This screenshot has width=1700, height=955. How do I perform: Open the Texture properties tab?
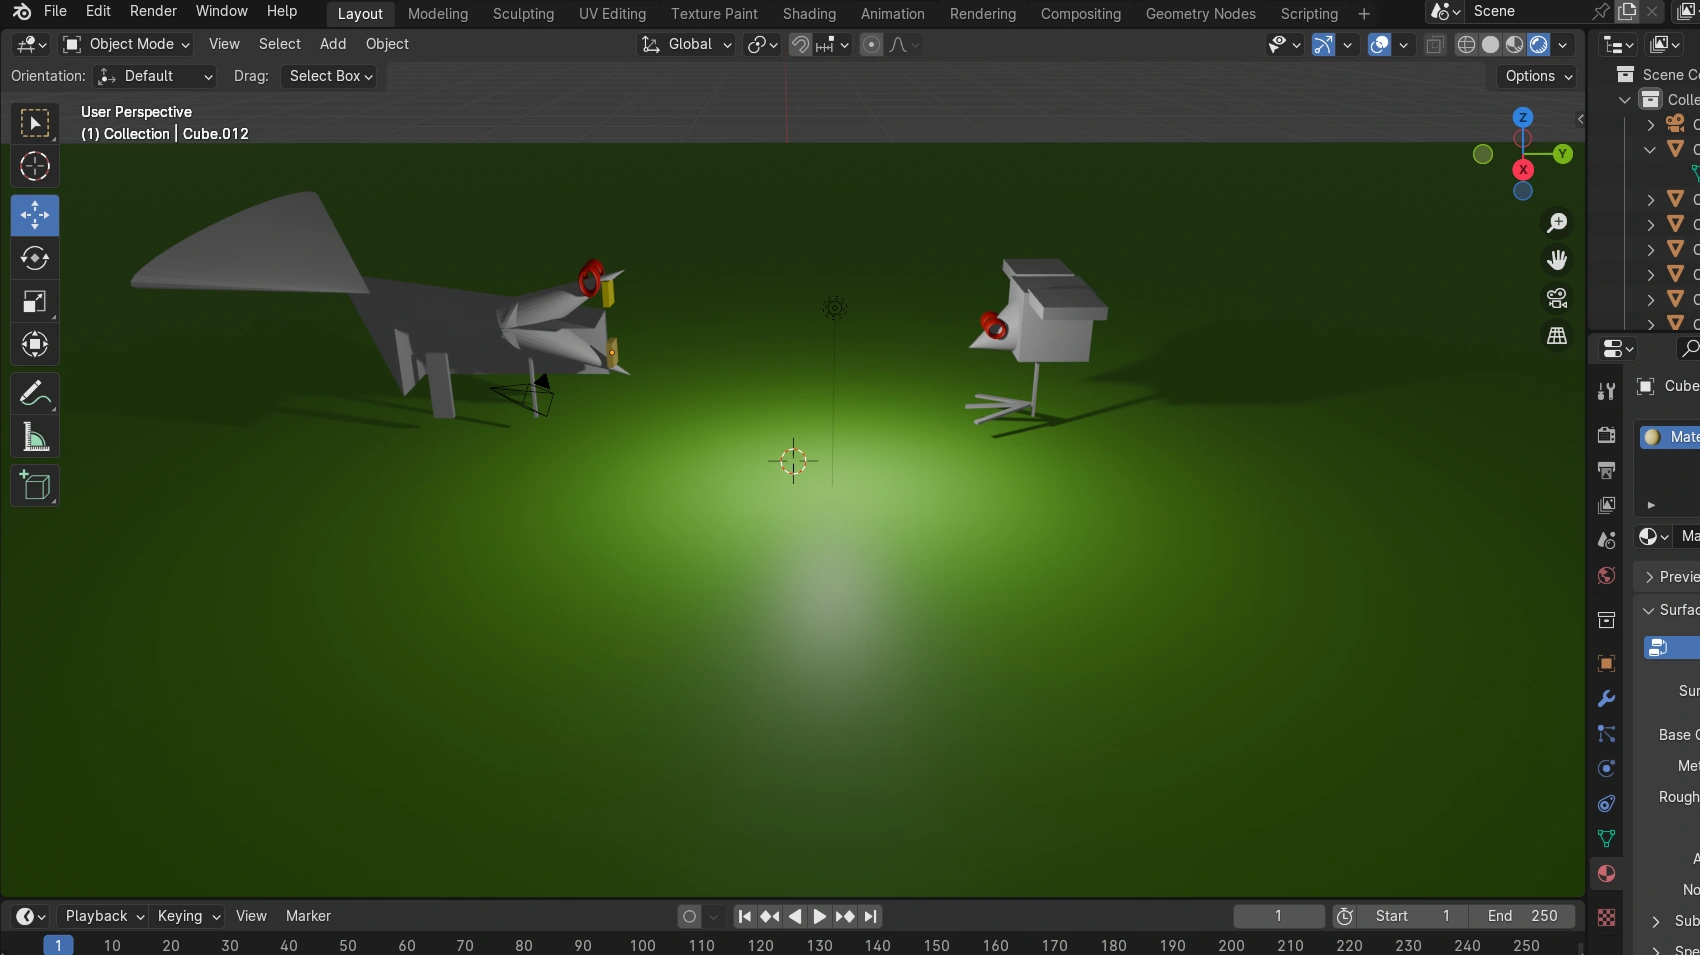pos(1606,917)
